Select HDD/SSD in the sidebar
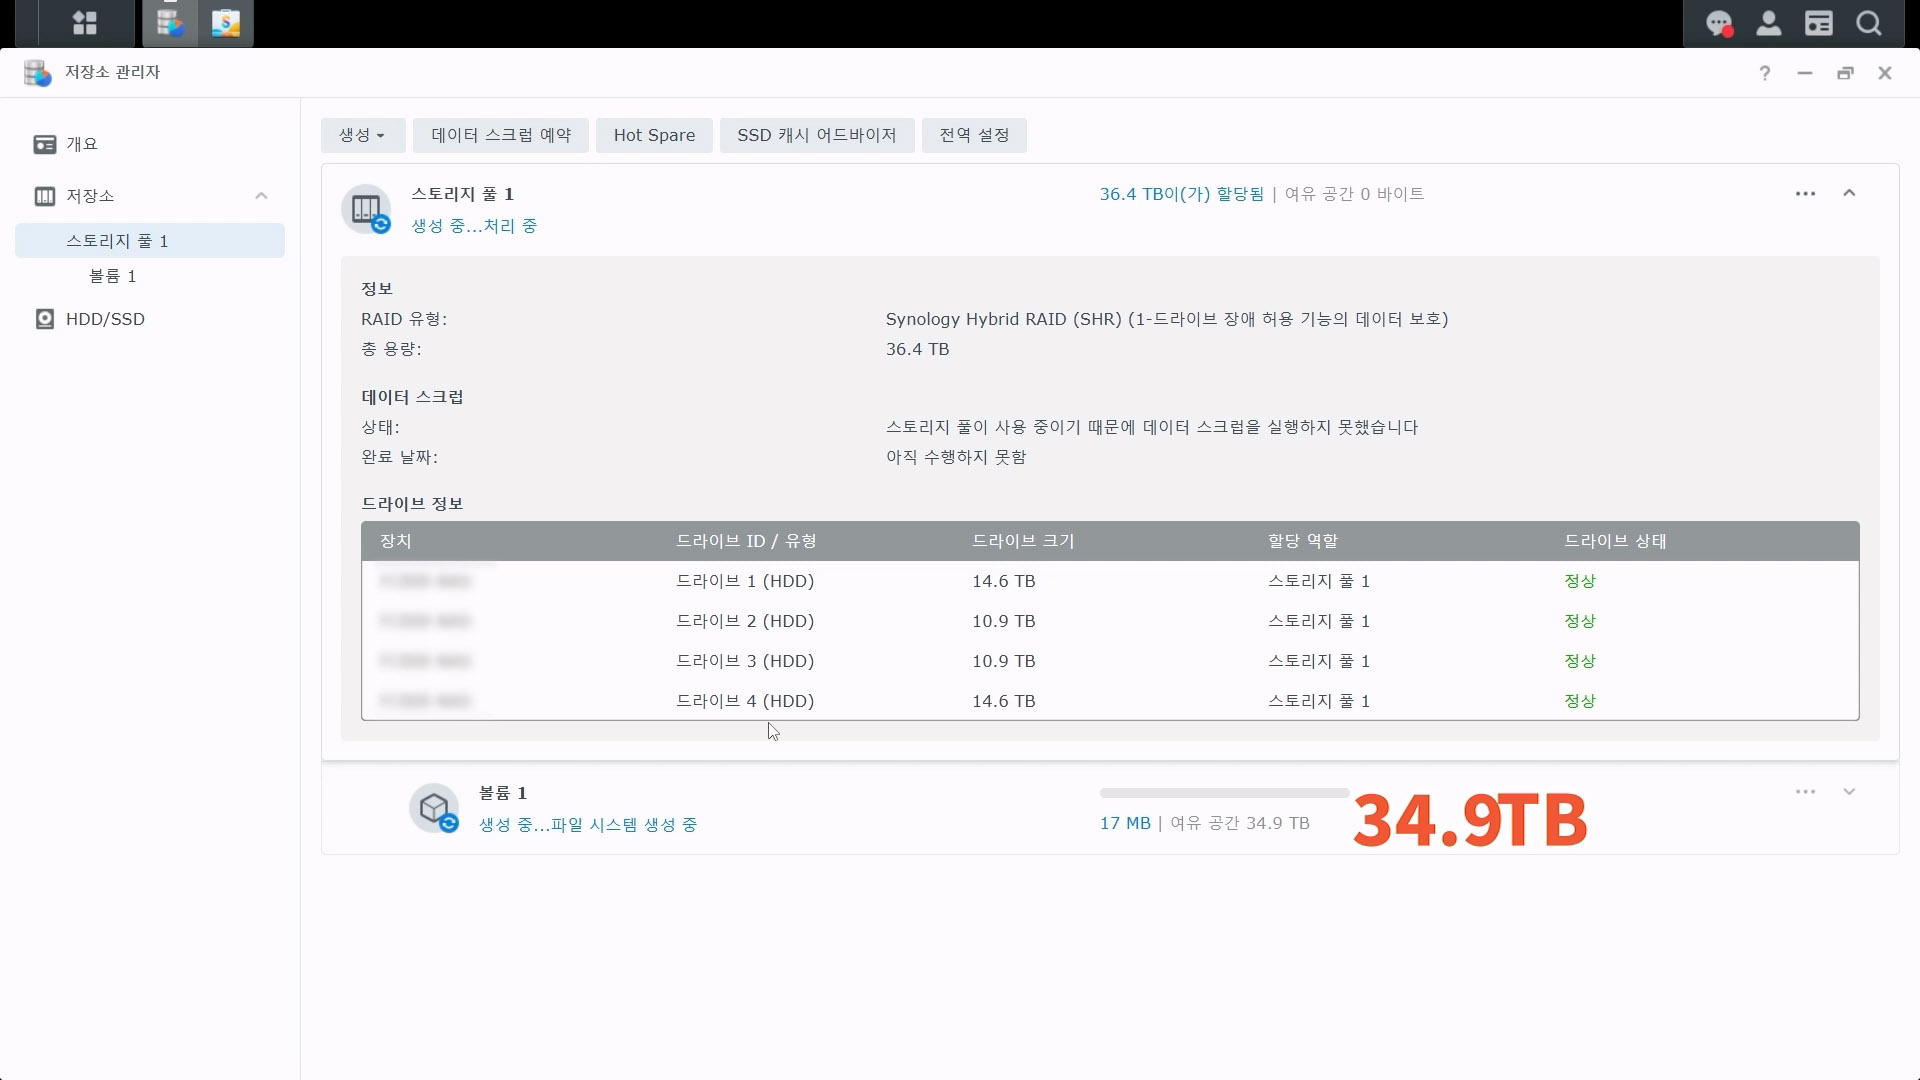The image size is (1920, 1080). (105, 319)
